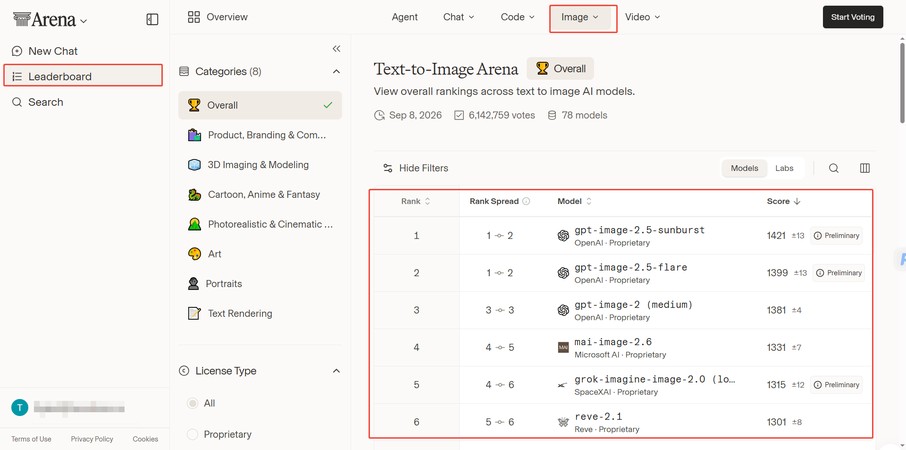Click the Rank Spread info icon
Viewport: 906px width, 450px height.
coord(526,202)
